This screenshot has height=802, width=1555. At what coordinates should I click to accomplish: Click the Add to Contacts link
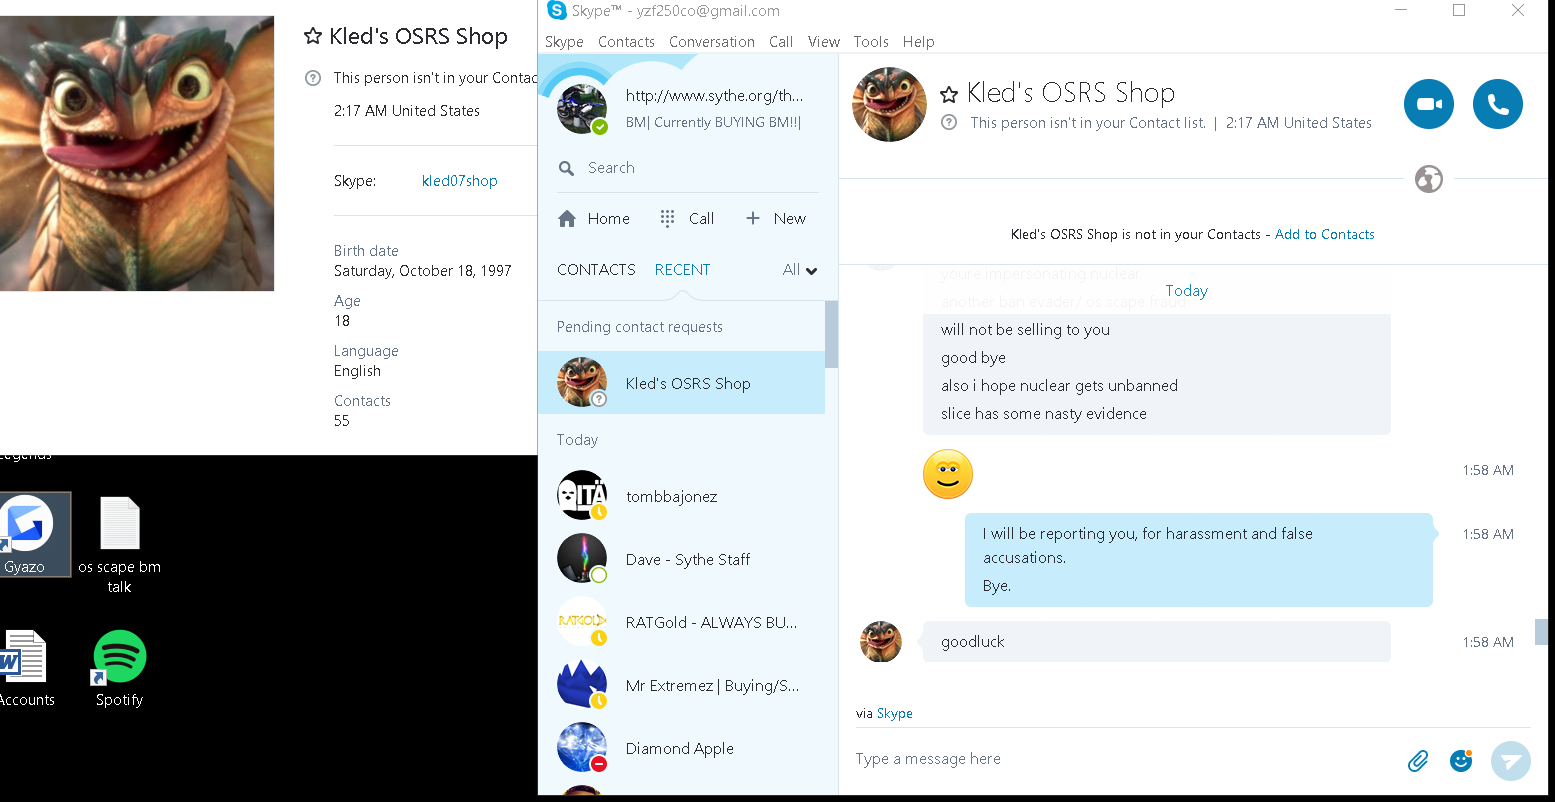pos(1324,234)
